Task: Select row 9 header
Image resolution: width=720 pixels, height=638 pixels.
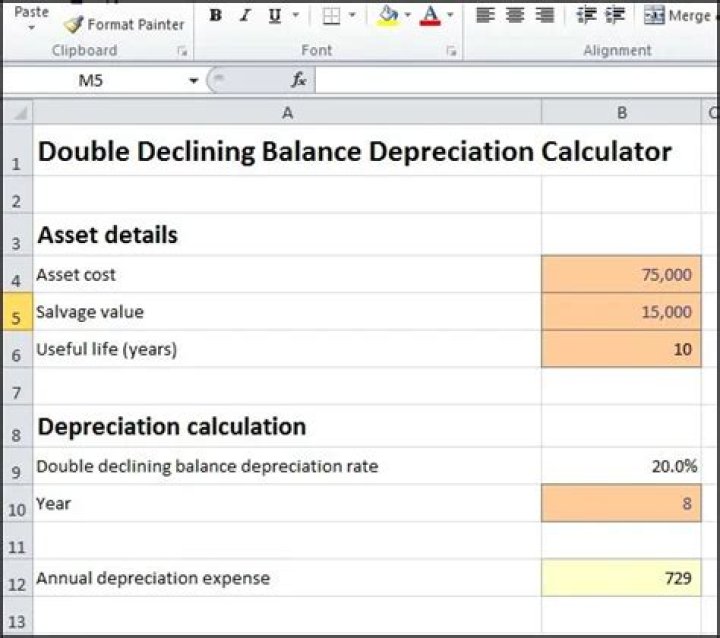Action: [17, 466]
